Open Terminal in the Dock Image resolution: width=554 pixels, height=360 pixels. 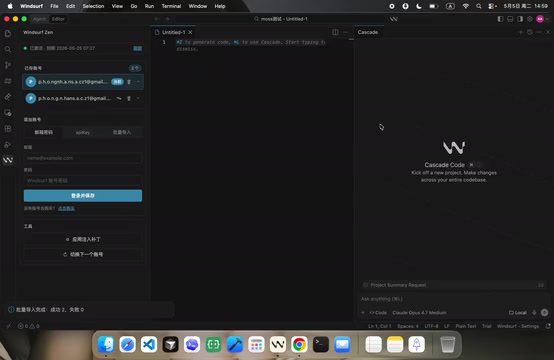(321, 344)
